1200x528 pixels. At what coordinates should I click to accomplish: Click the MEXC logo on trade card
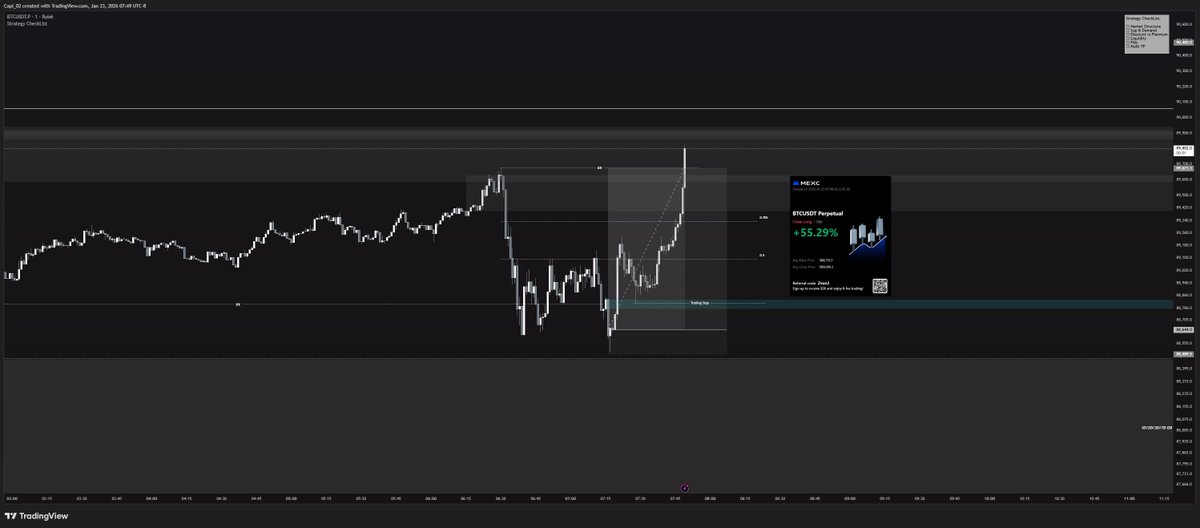coord(806,183)
